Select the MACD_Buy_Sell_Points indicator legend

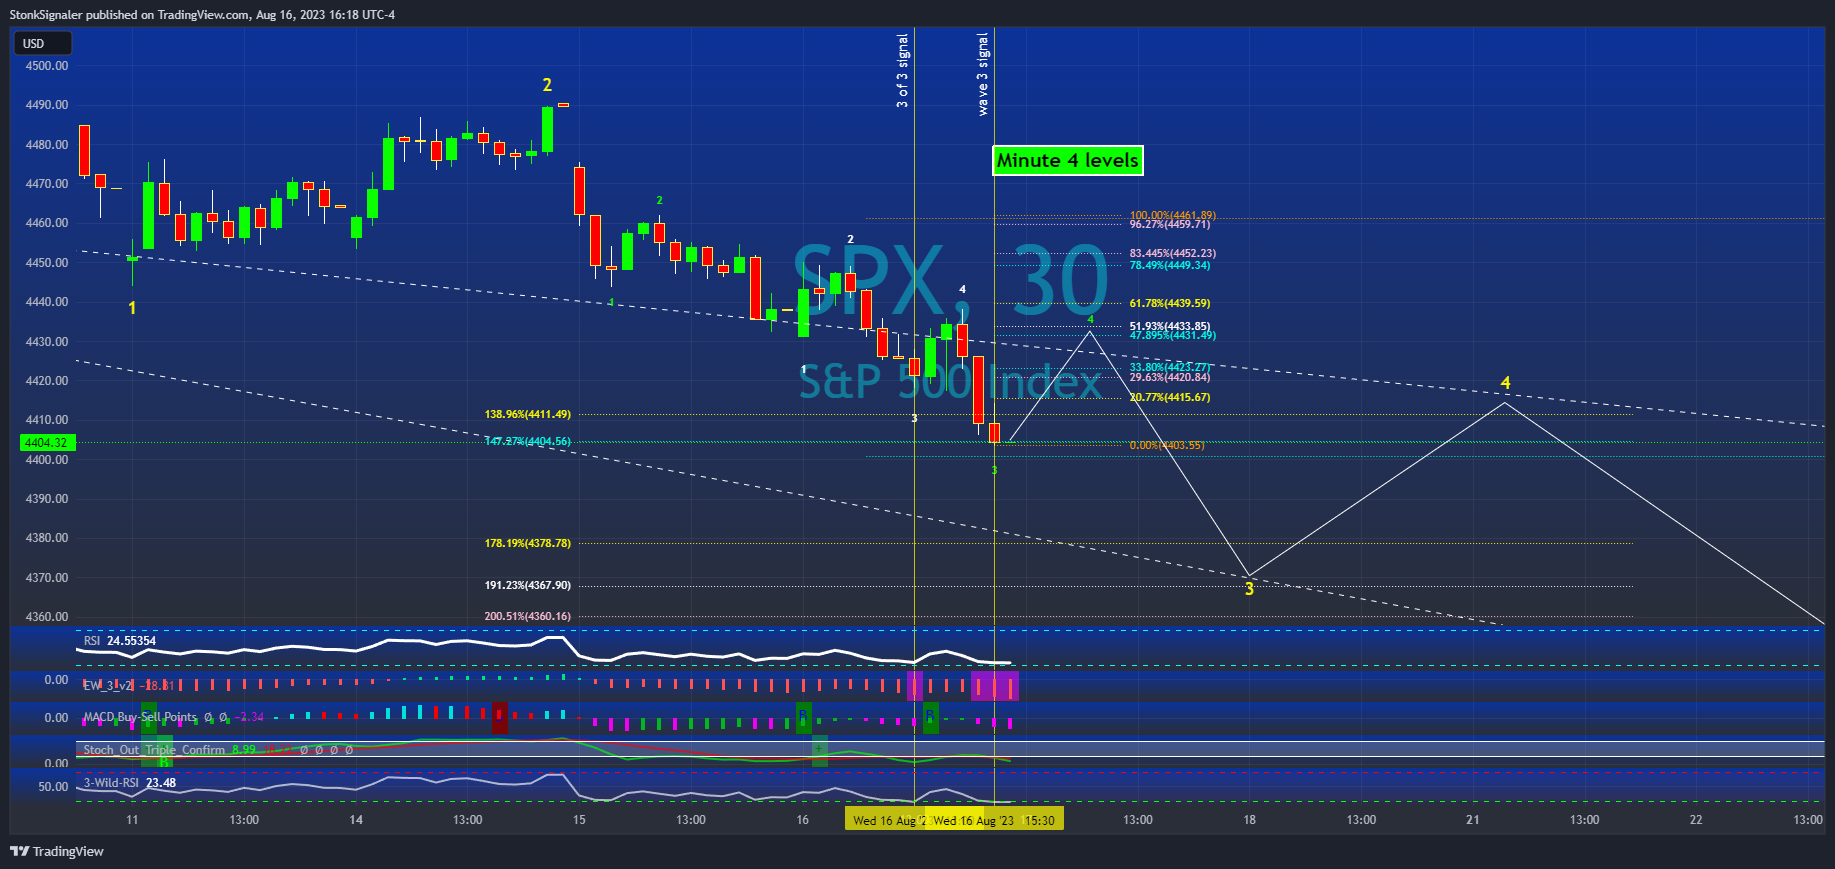pos(174,717)
